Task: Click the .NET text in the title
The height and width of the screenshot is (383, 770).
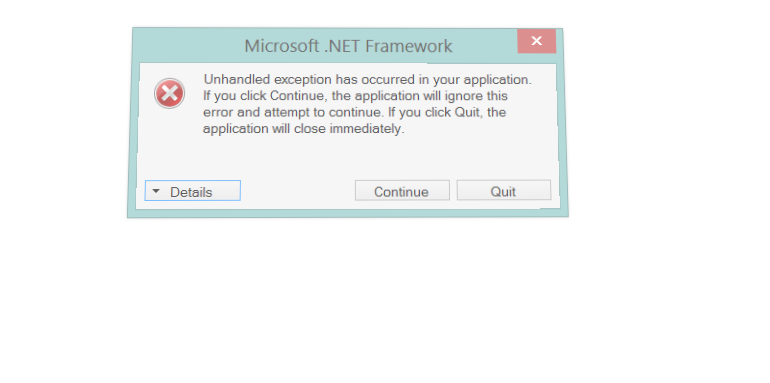Action: [x=342, y=46]
